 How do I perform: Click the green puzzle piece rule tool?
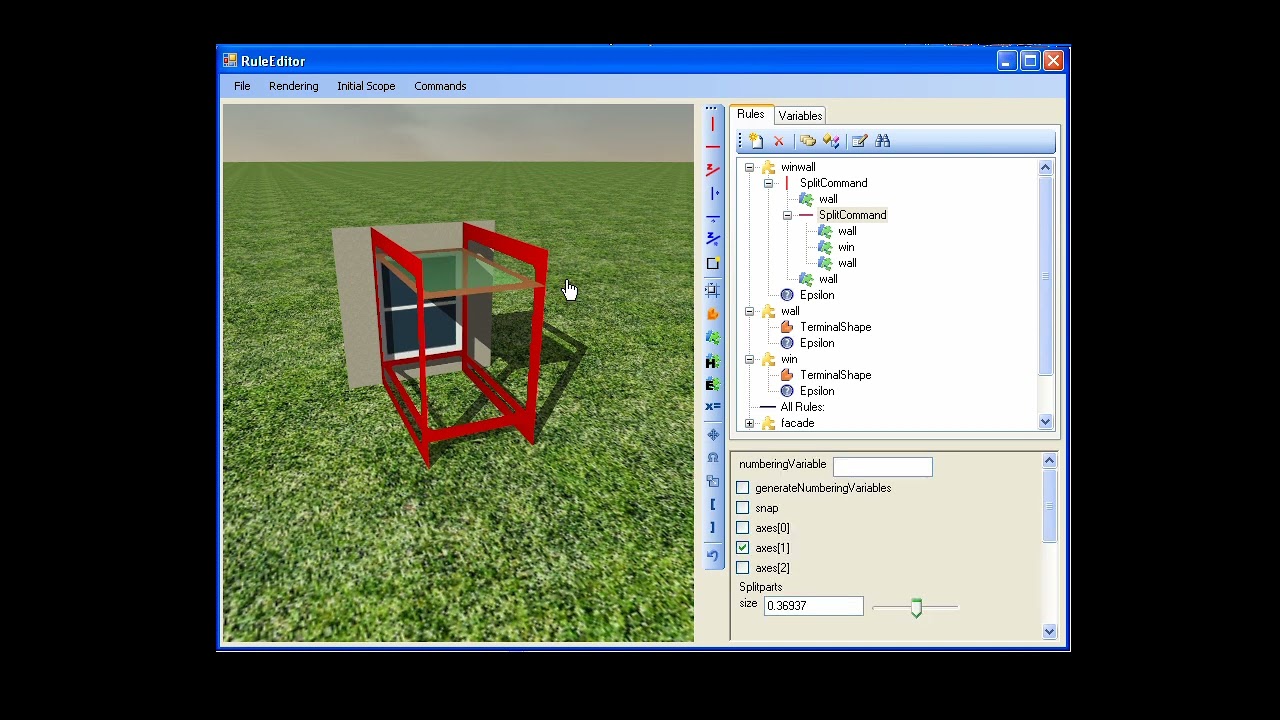point(712,337)
